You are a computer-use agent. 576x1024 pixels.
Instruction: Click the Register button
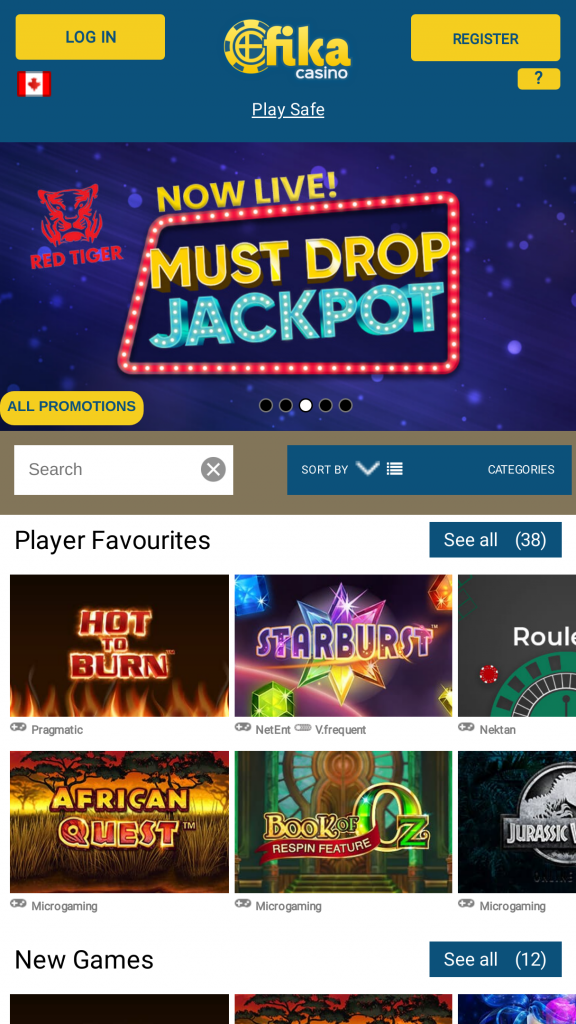[x=485, y=38]
